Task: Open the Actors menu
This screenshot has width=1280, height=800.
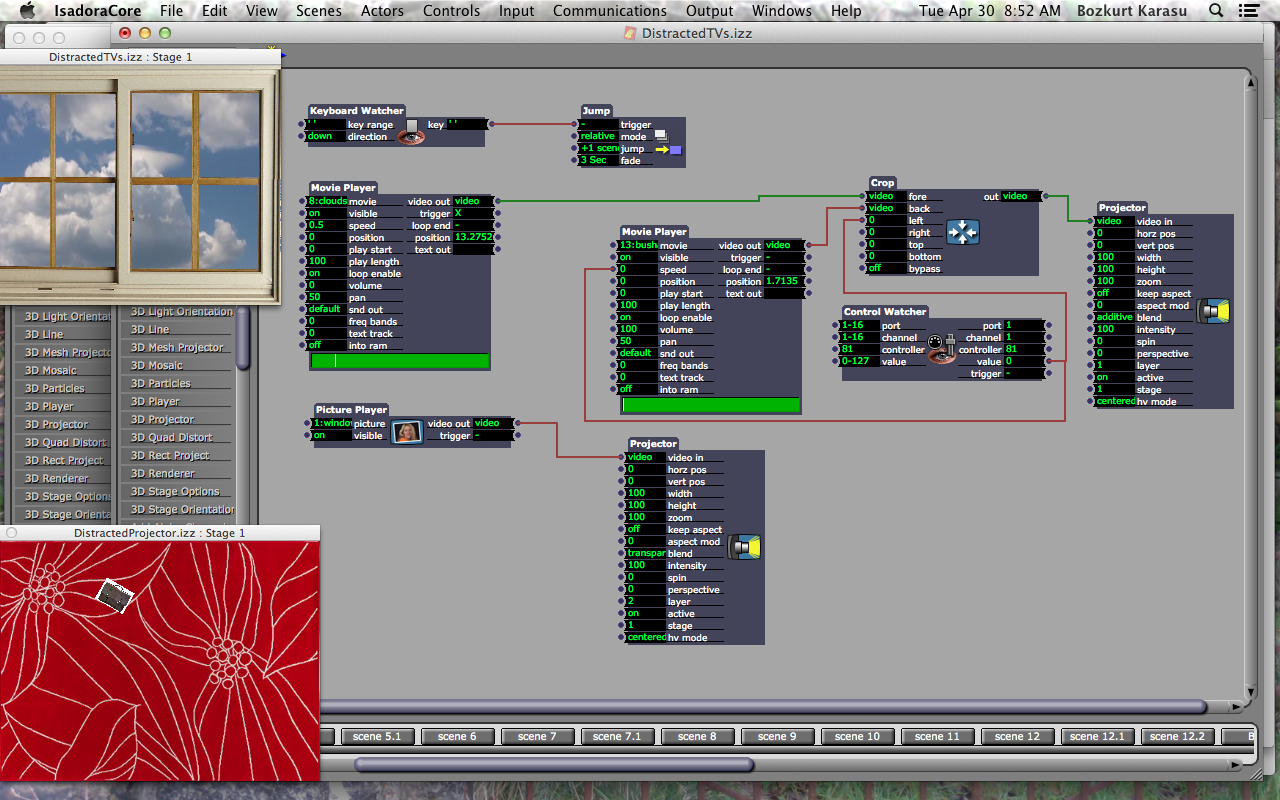Action: (x=382, y=11)
